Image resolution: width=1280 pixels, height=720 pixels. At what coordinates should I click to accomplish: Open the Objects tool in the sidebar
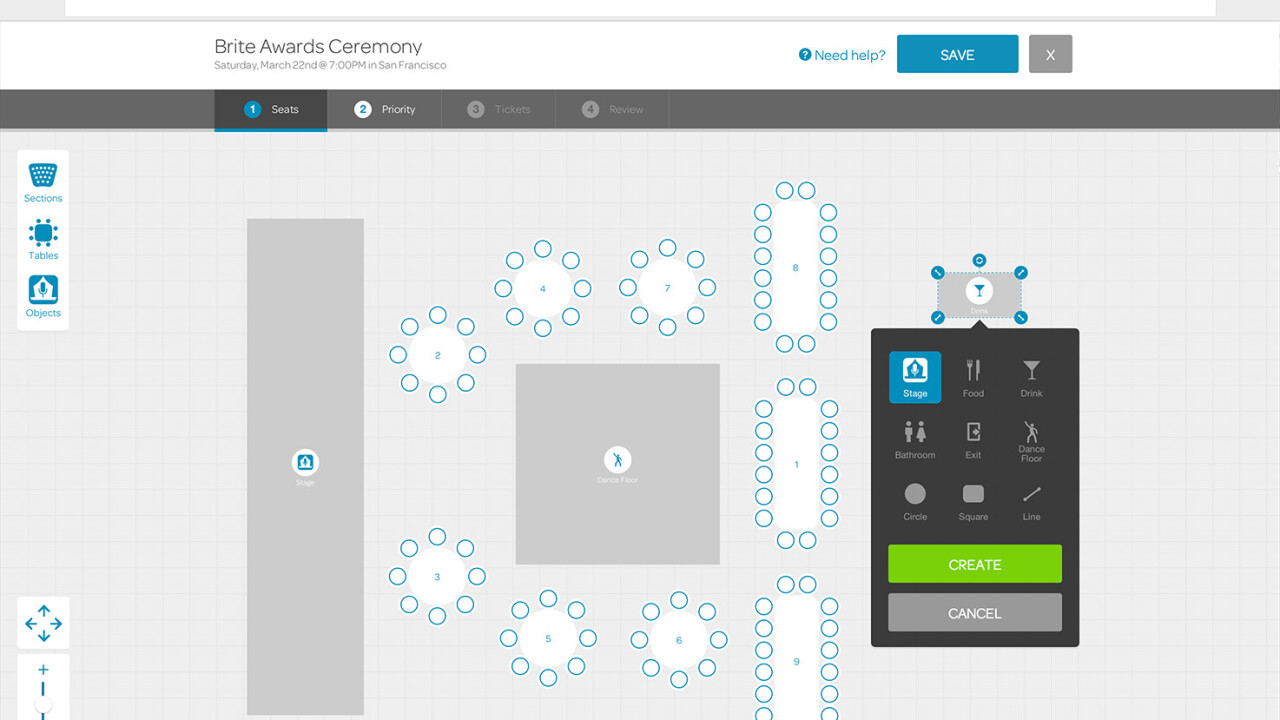click(x=43, y=296)
